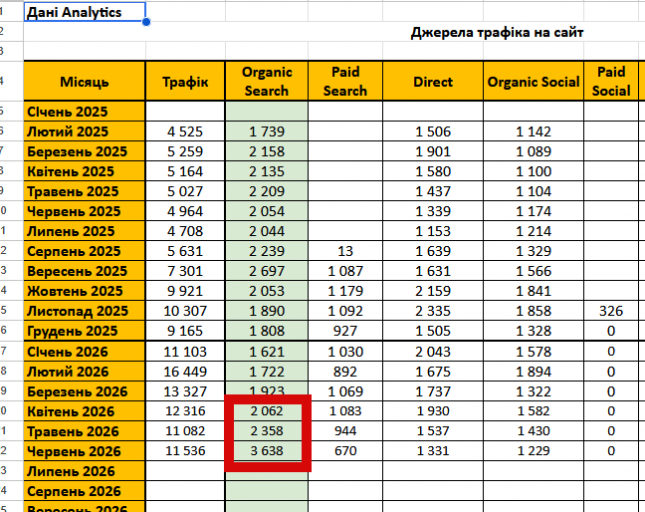Select the 'Місяць' column header cell
This screenshot has height=512, width=645.
coord(84,81)
